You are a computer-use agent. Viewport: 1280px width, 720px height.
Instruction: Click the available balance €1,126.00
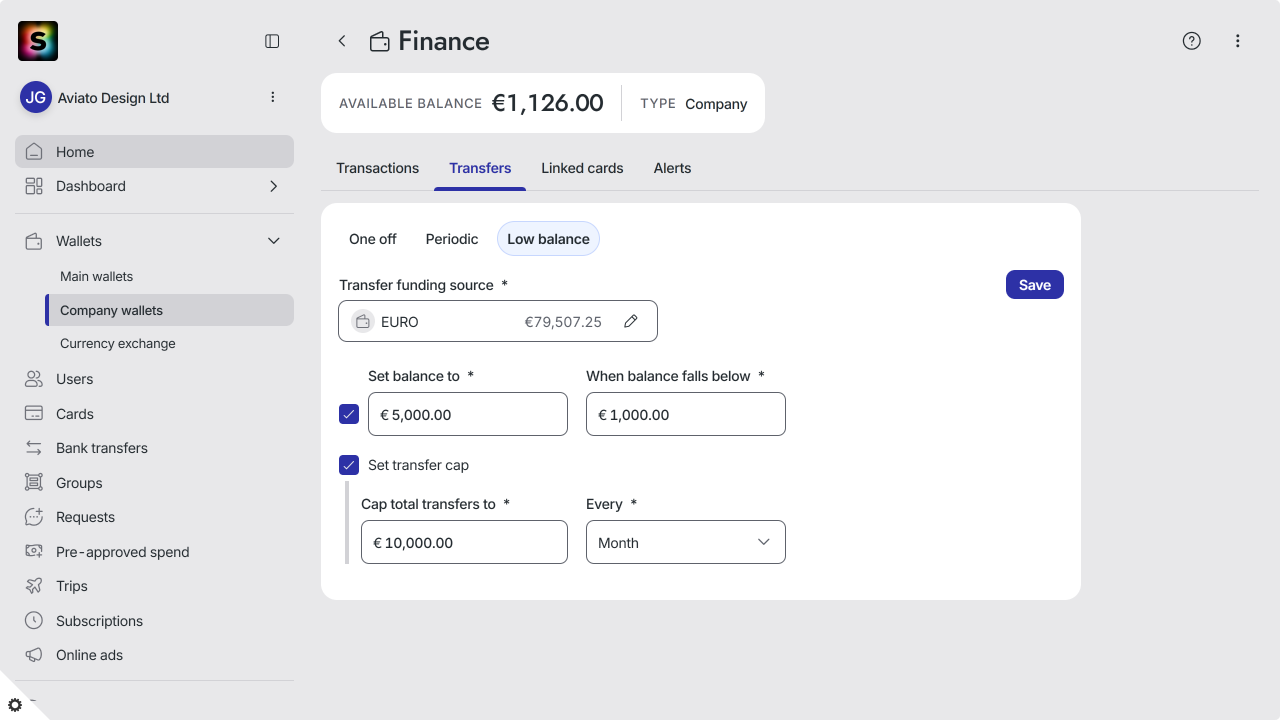pyautogui.click(x=548, y=103)
